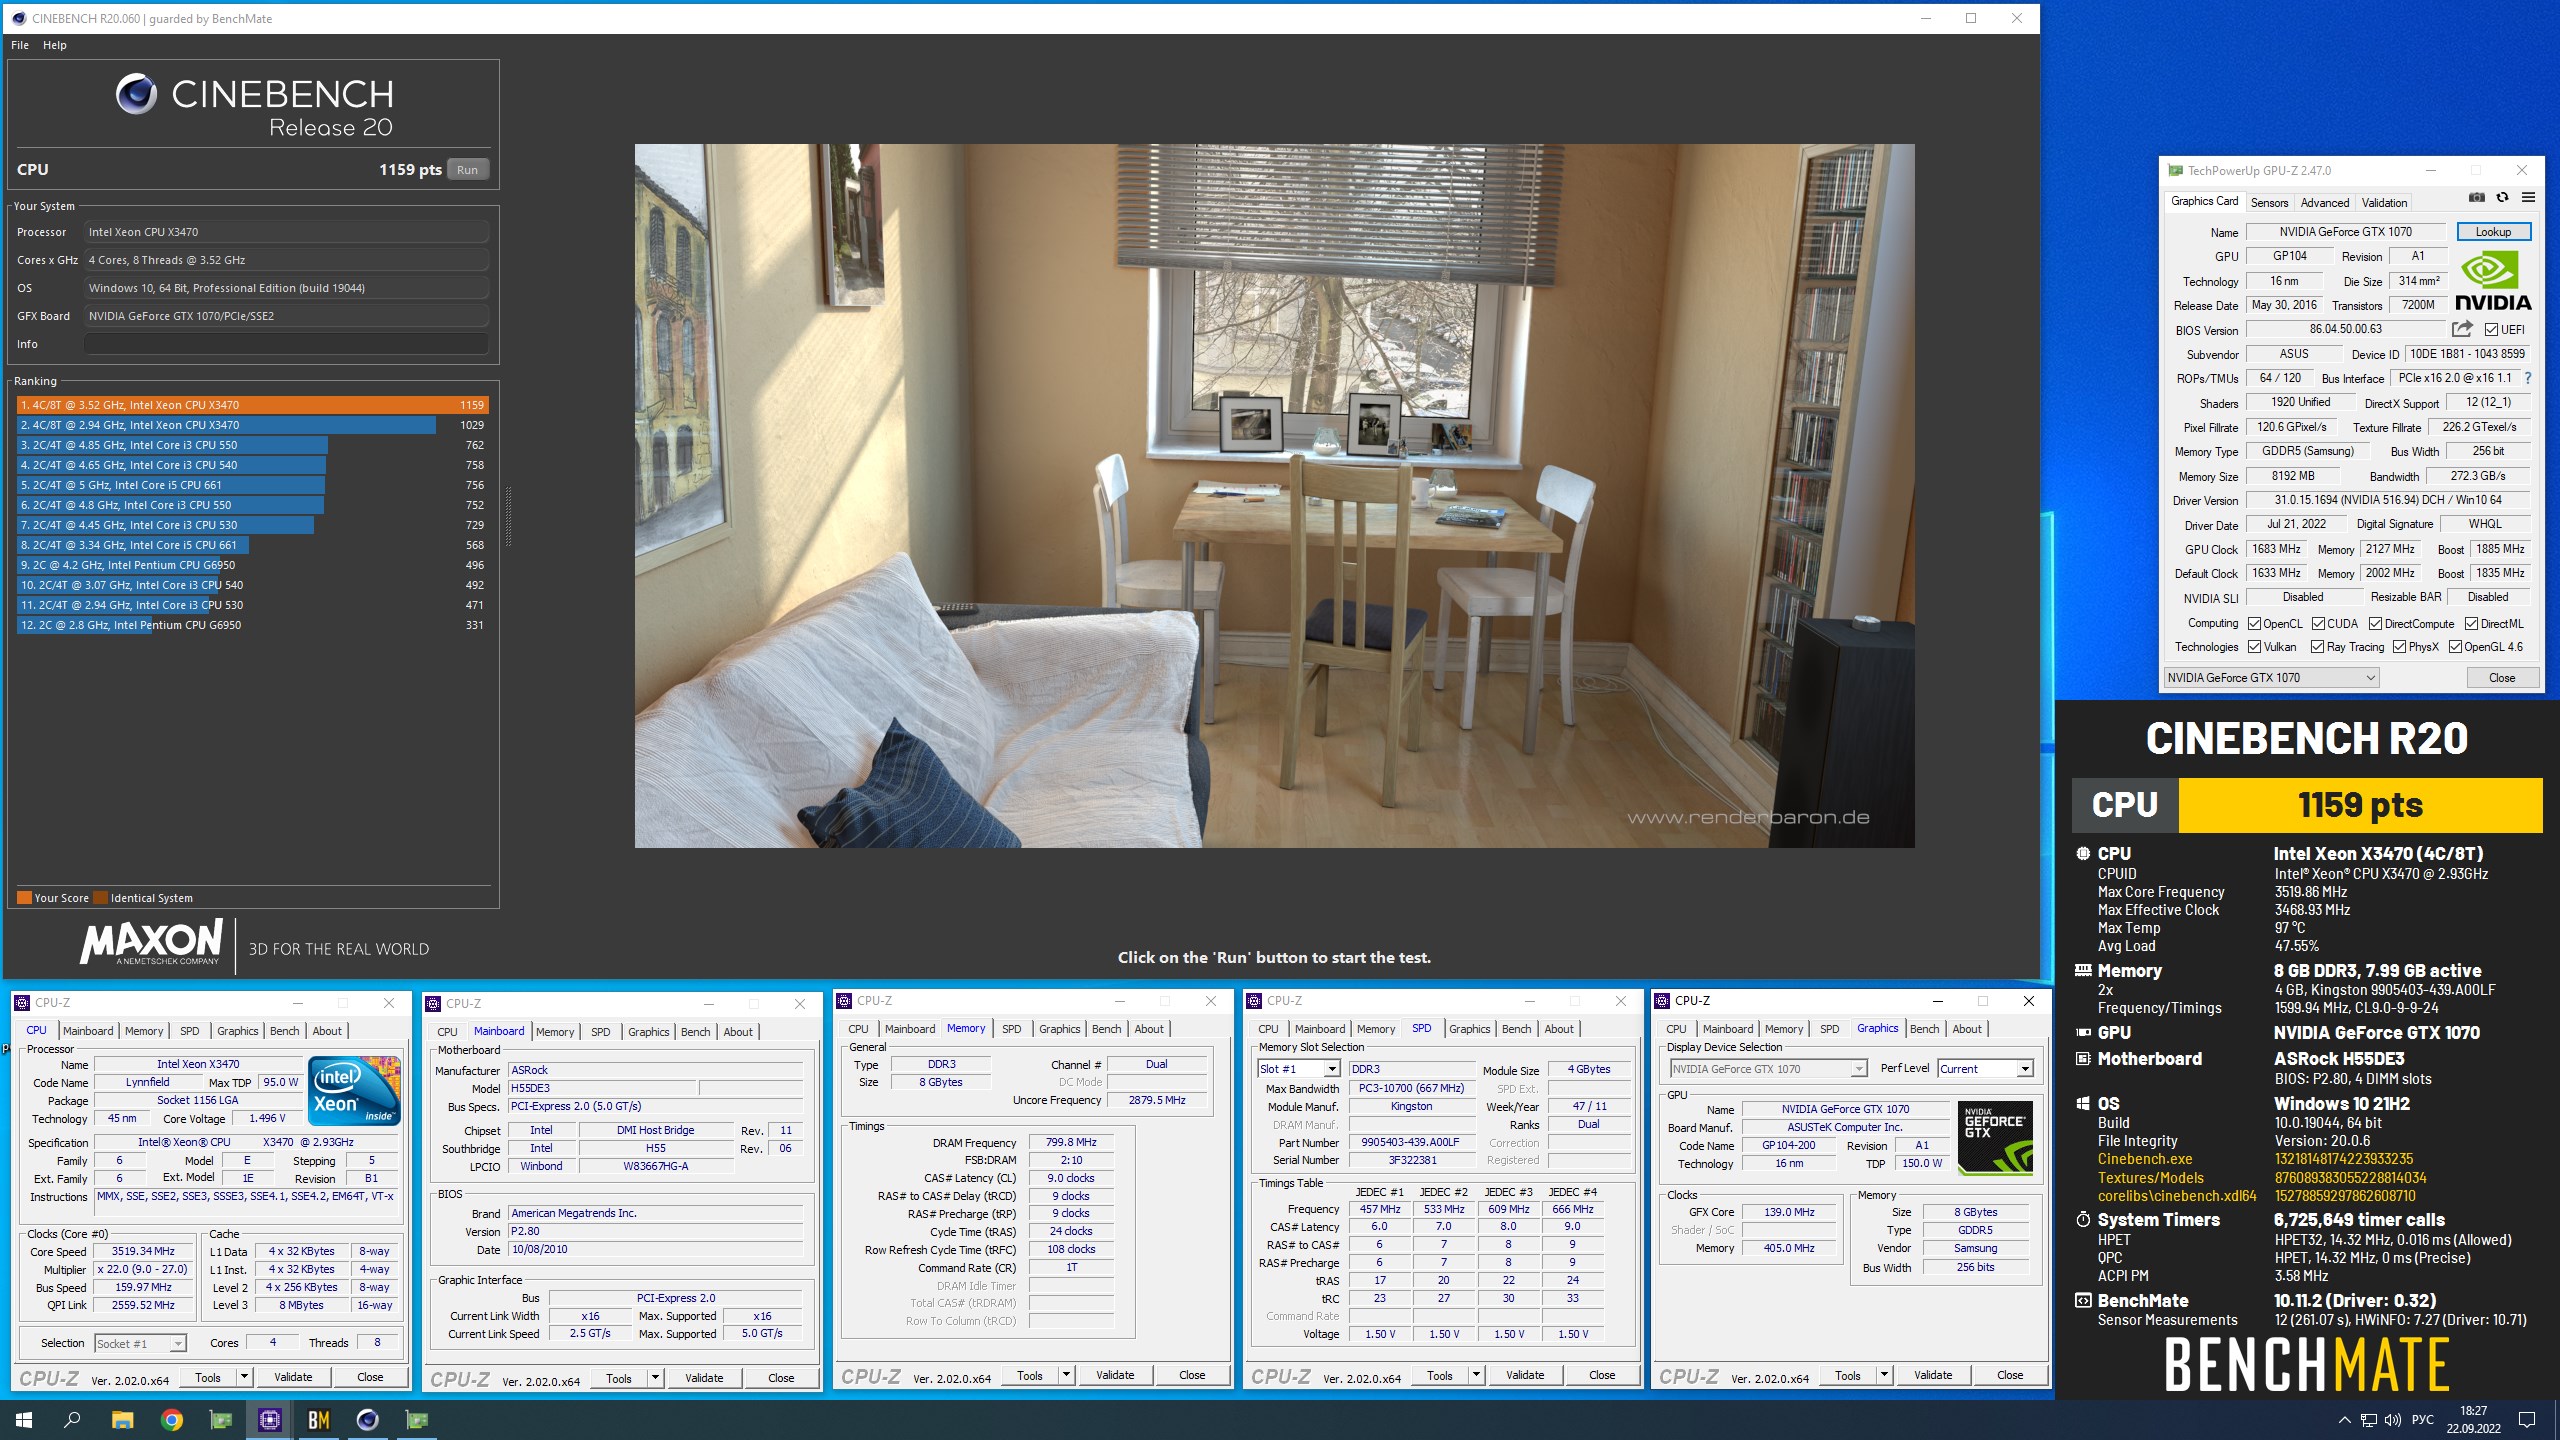Click the CPU-Z icon in the taskbar
The height and width of the screenshot is (1440, 2560).
click(x=269, y=1419)
